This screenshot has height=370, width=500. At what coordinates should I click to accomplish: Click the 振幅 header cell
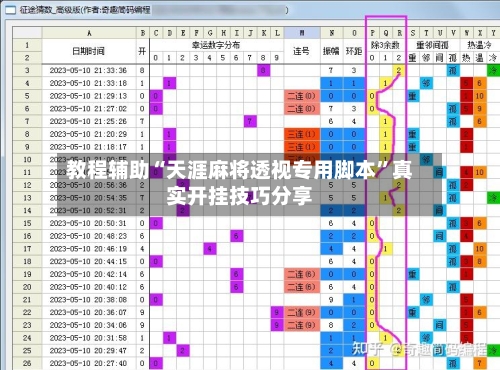332,51
